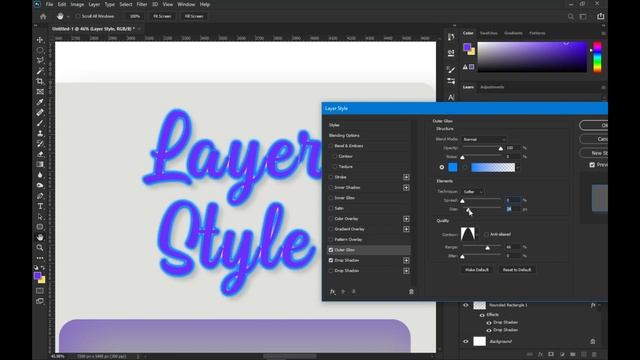The image size is (640, 360).
Task: Select the Pen tool
Action: [x=40, y=196]
